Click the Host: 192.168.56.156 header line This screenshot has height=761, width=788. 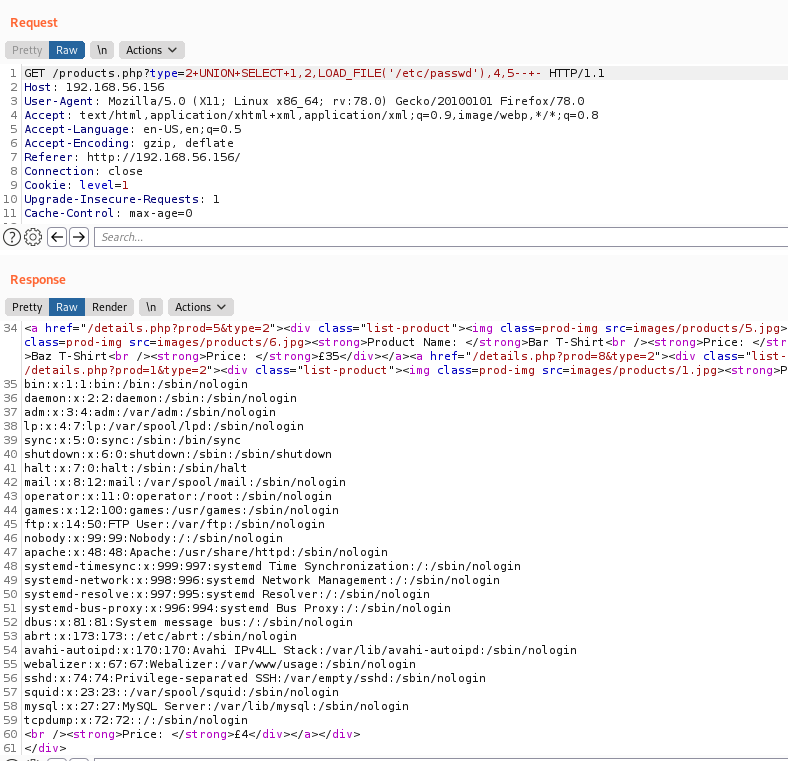(94, 87)
